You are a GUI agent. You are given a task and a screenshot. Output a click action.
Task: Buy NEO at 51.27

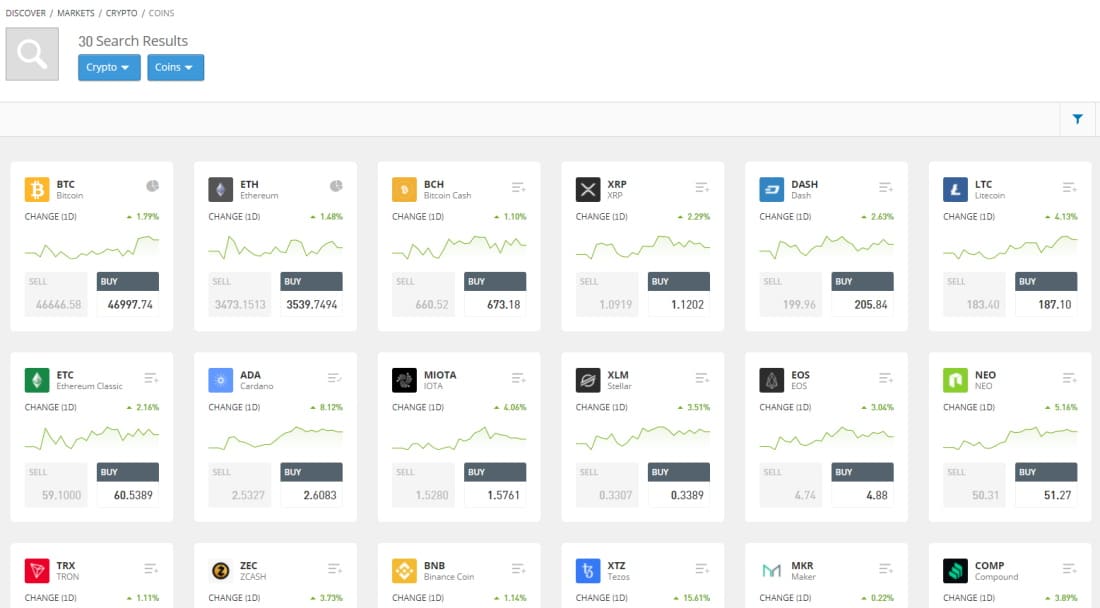[x=1047, y=485]
